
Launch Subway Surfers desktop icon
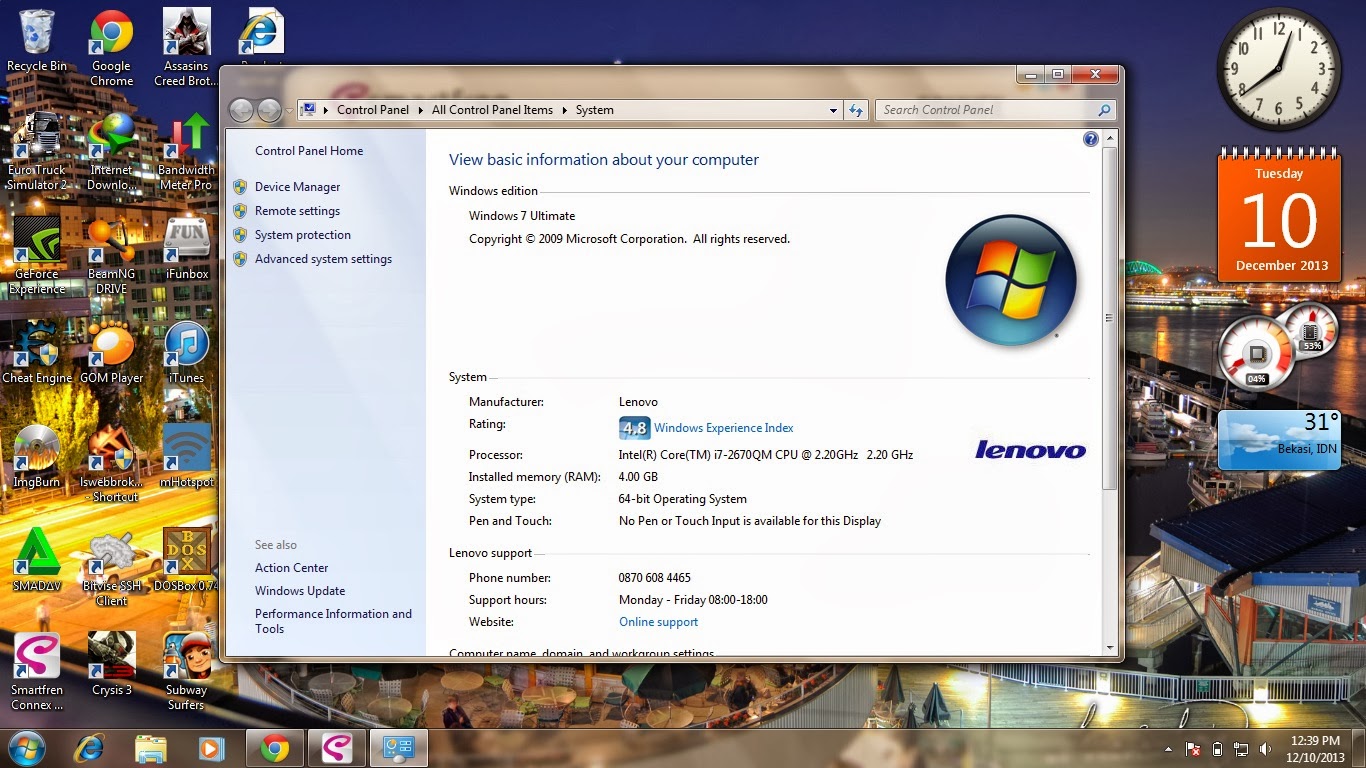(186, 671)
